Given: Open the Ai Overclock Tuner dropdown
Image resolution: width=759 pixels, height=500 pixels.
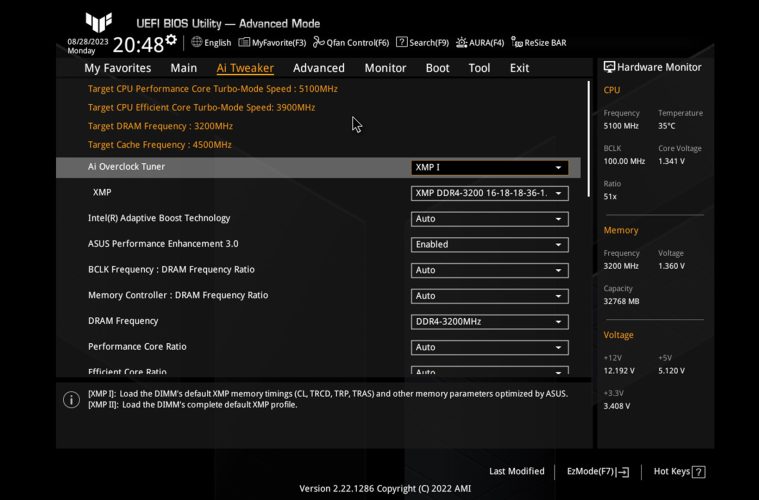Looking at the screenshot, I should pyautogui.click(x=489, y=167).
